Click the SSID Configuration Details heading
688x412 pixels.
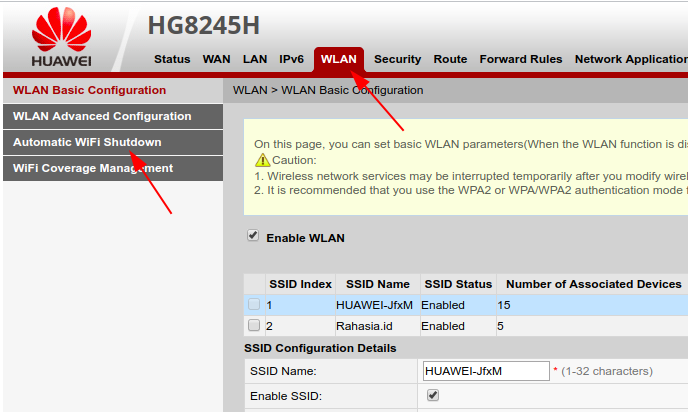tap(320, 348)
